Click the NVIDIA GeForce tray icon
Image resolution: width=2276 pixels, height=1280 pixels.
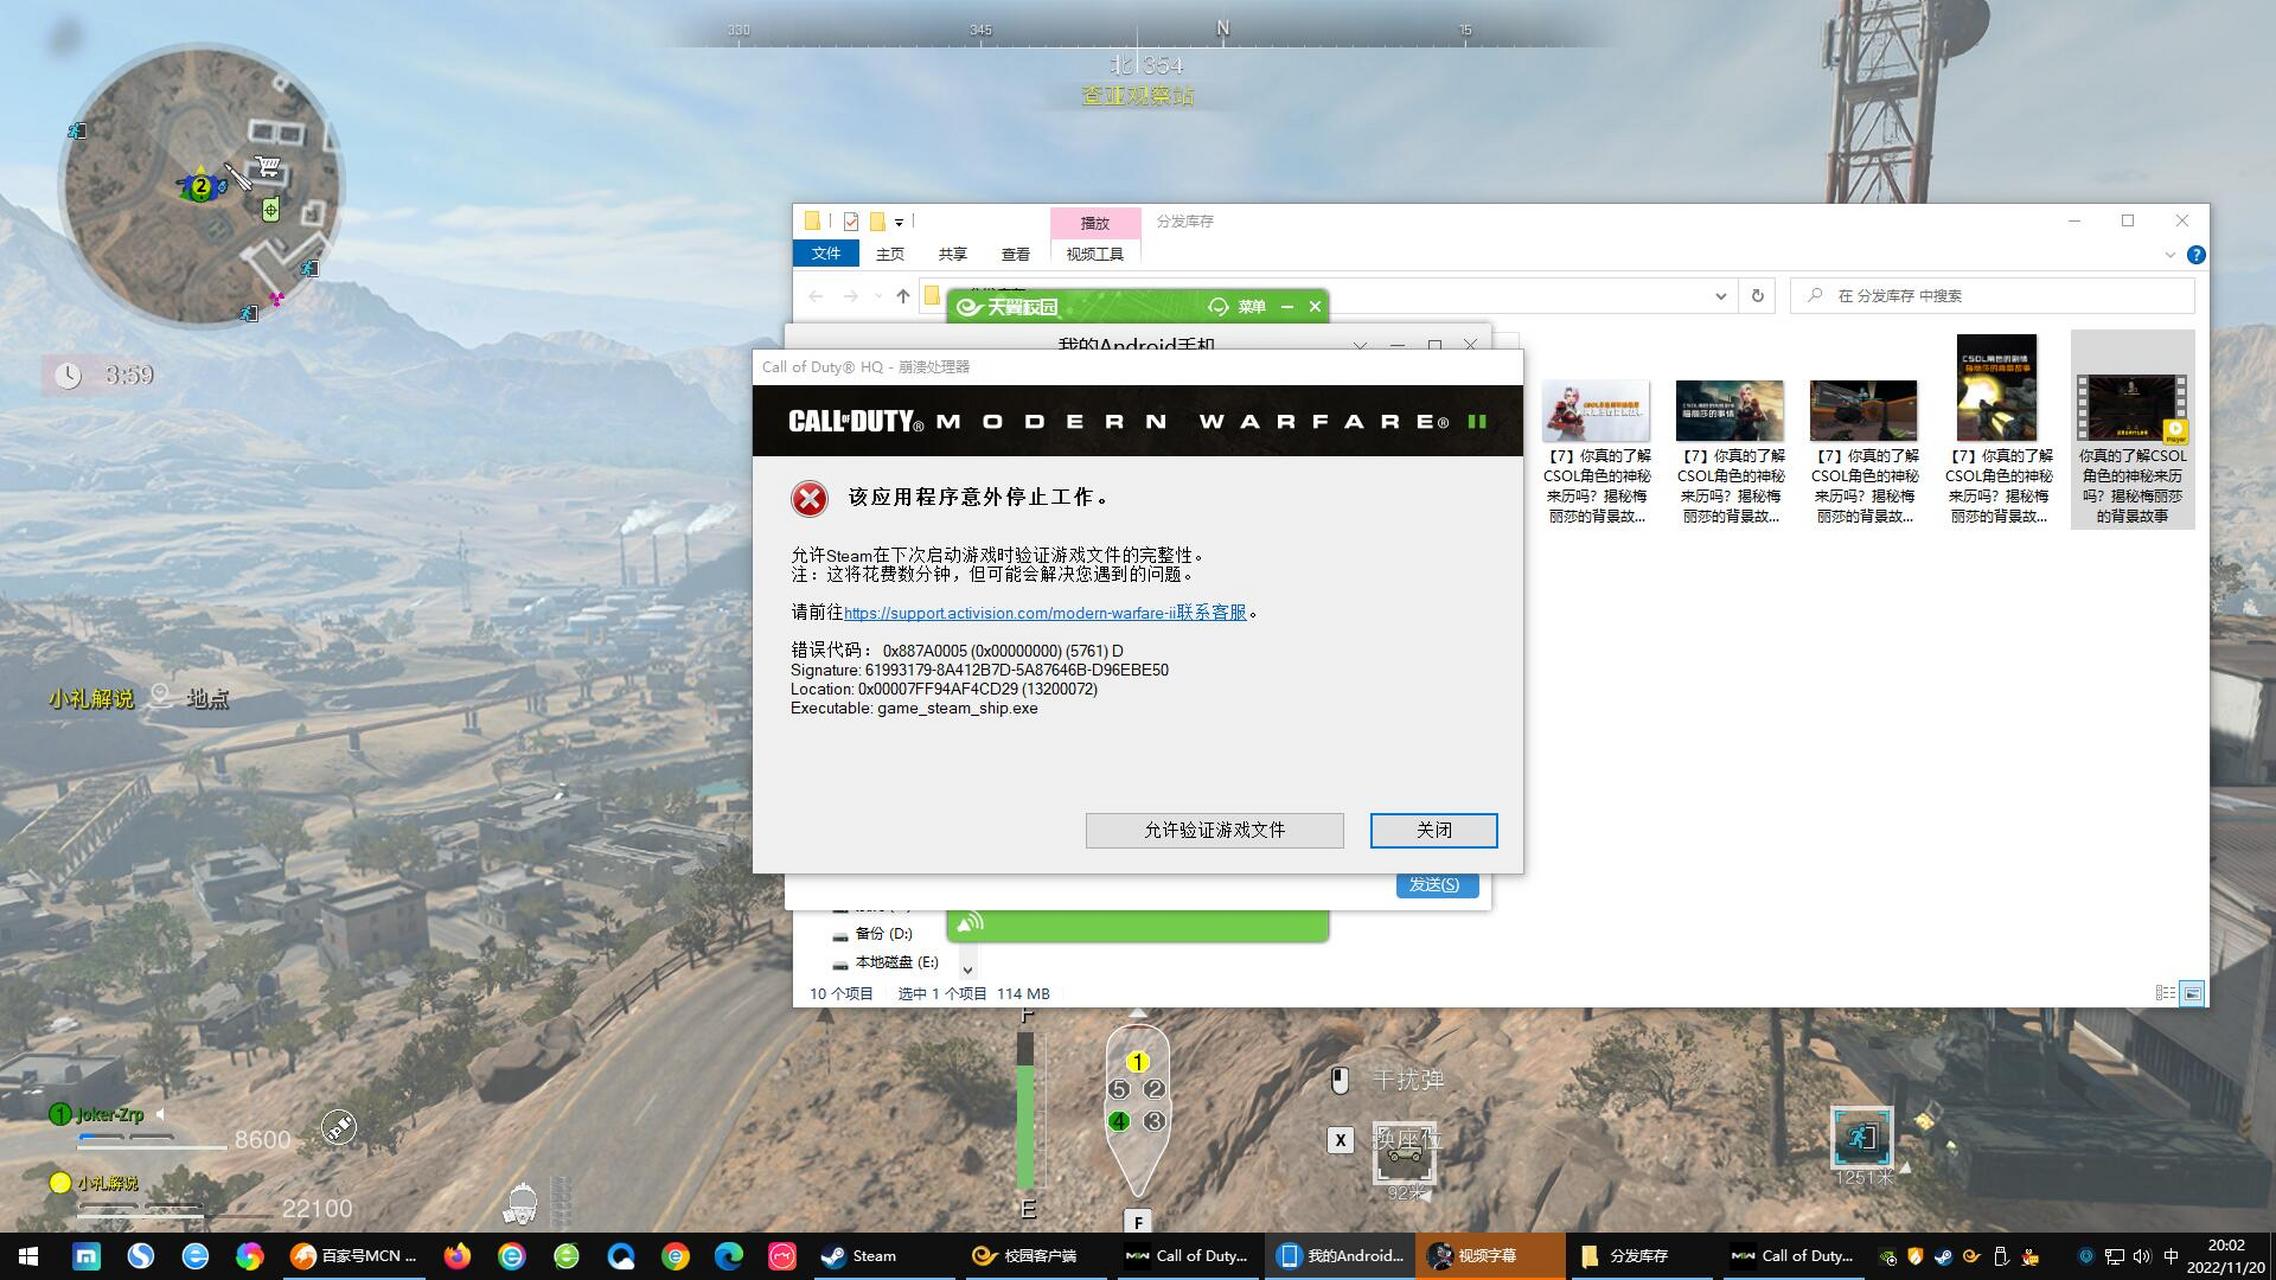(x=1887, y=1257)
